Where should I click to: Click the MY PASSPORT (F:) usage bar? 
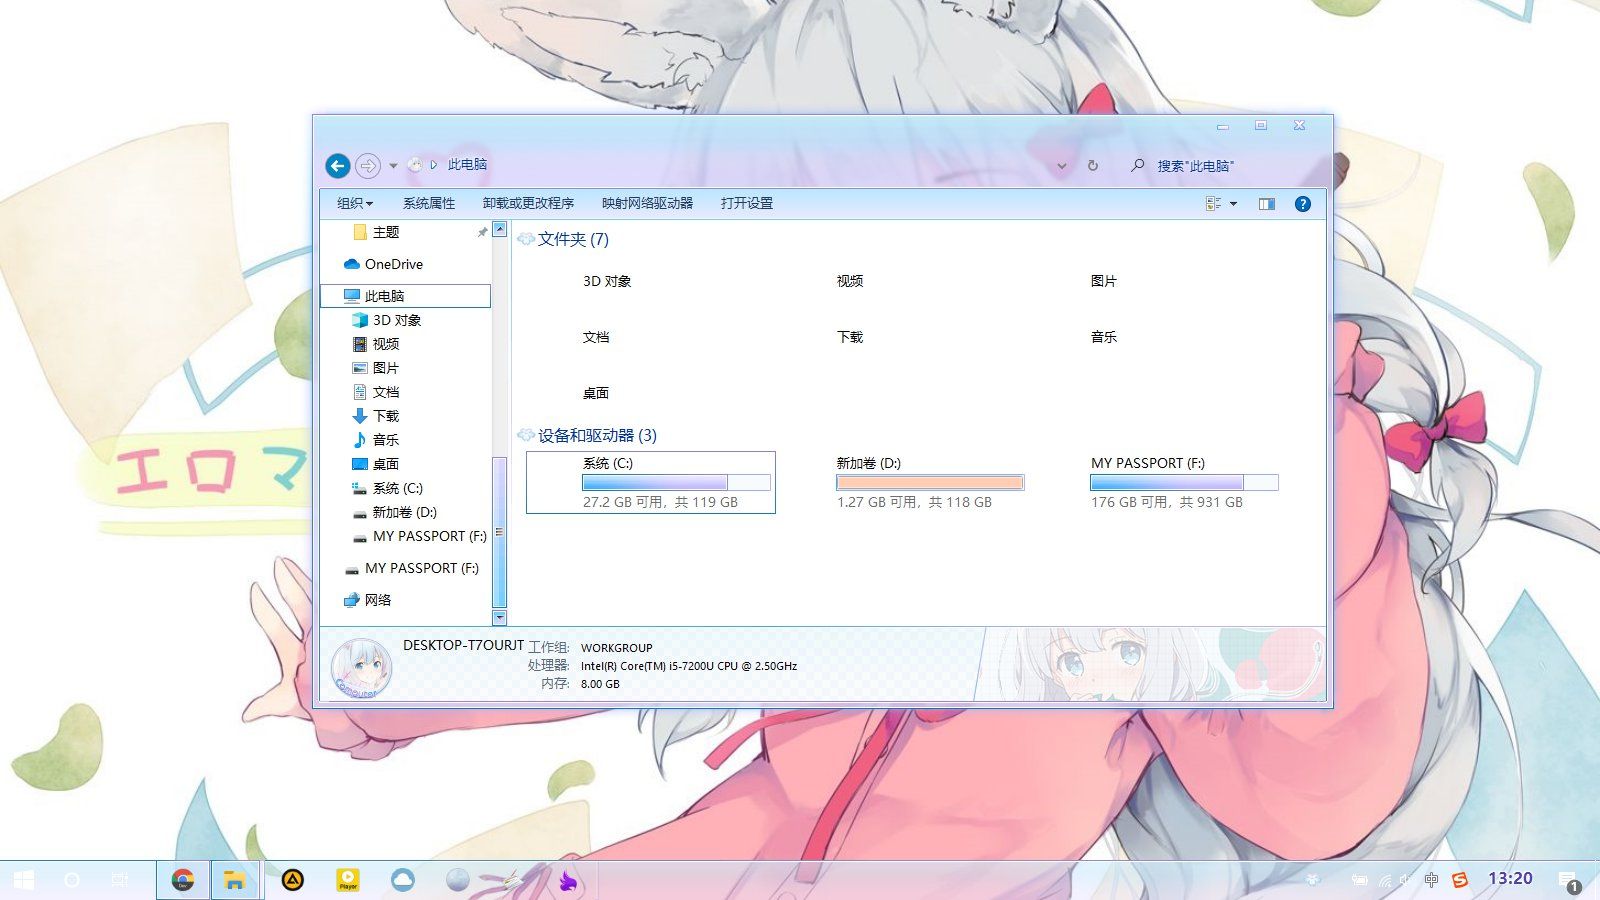point(1184,483)
